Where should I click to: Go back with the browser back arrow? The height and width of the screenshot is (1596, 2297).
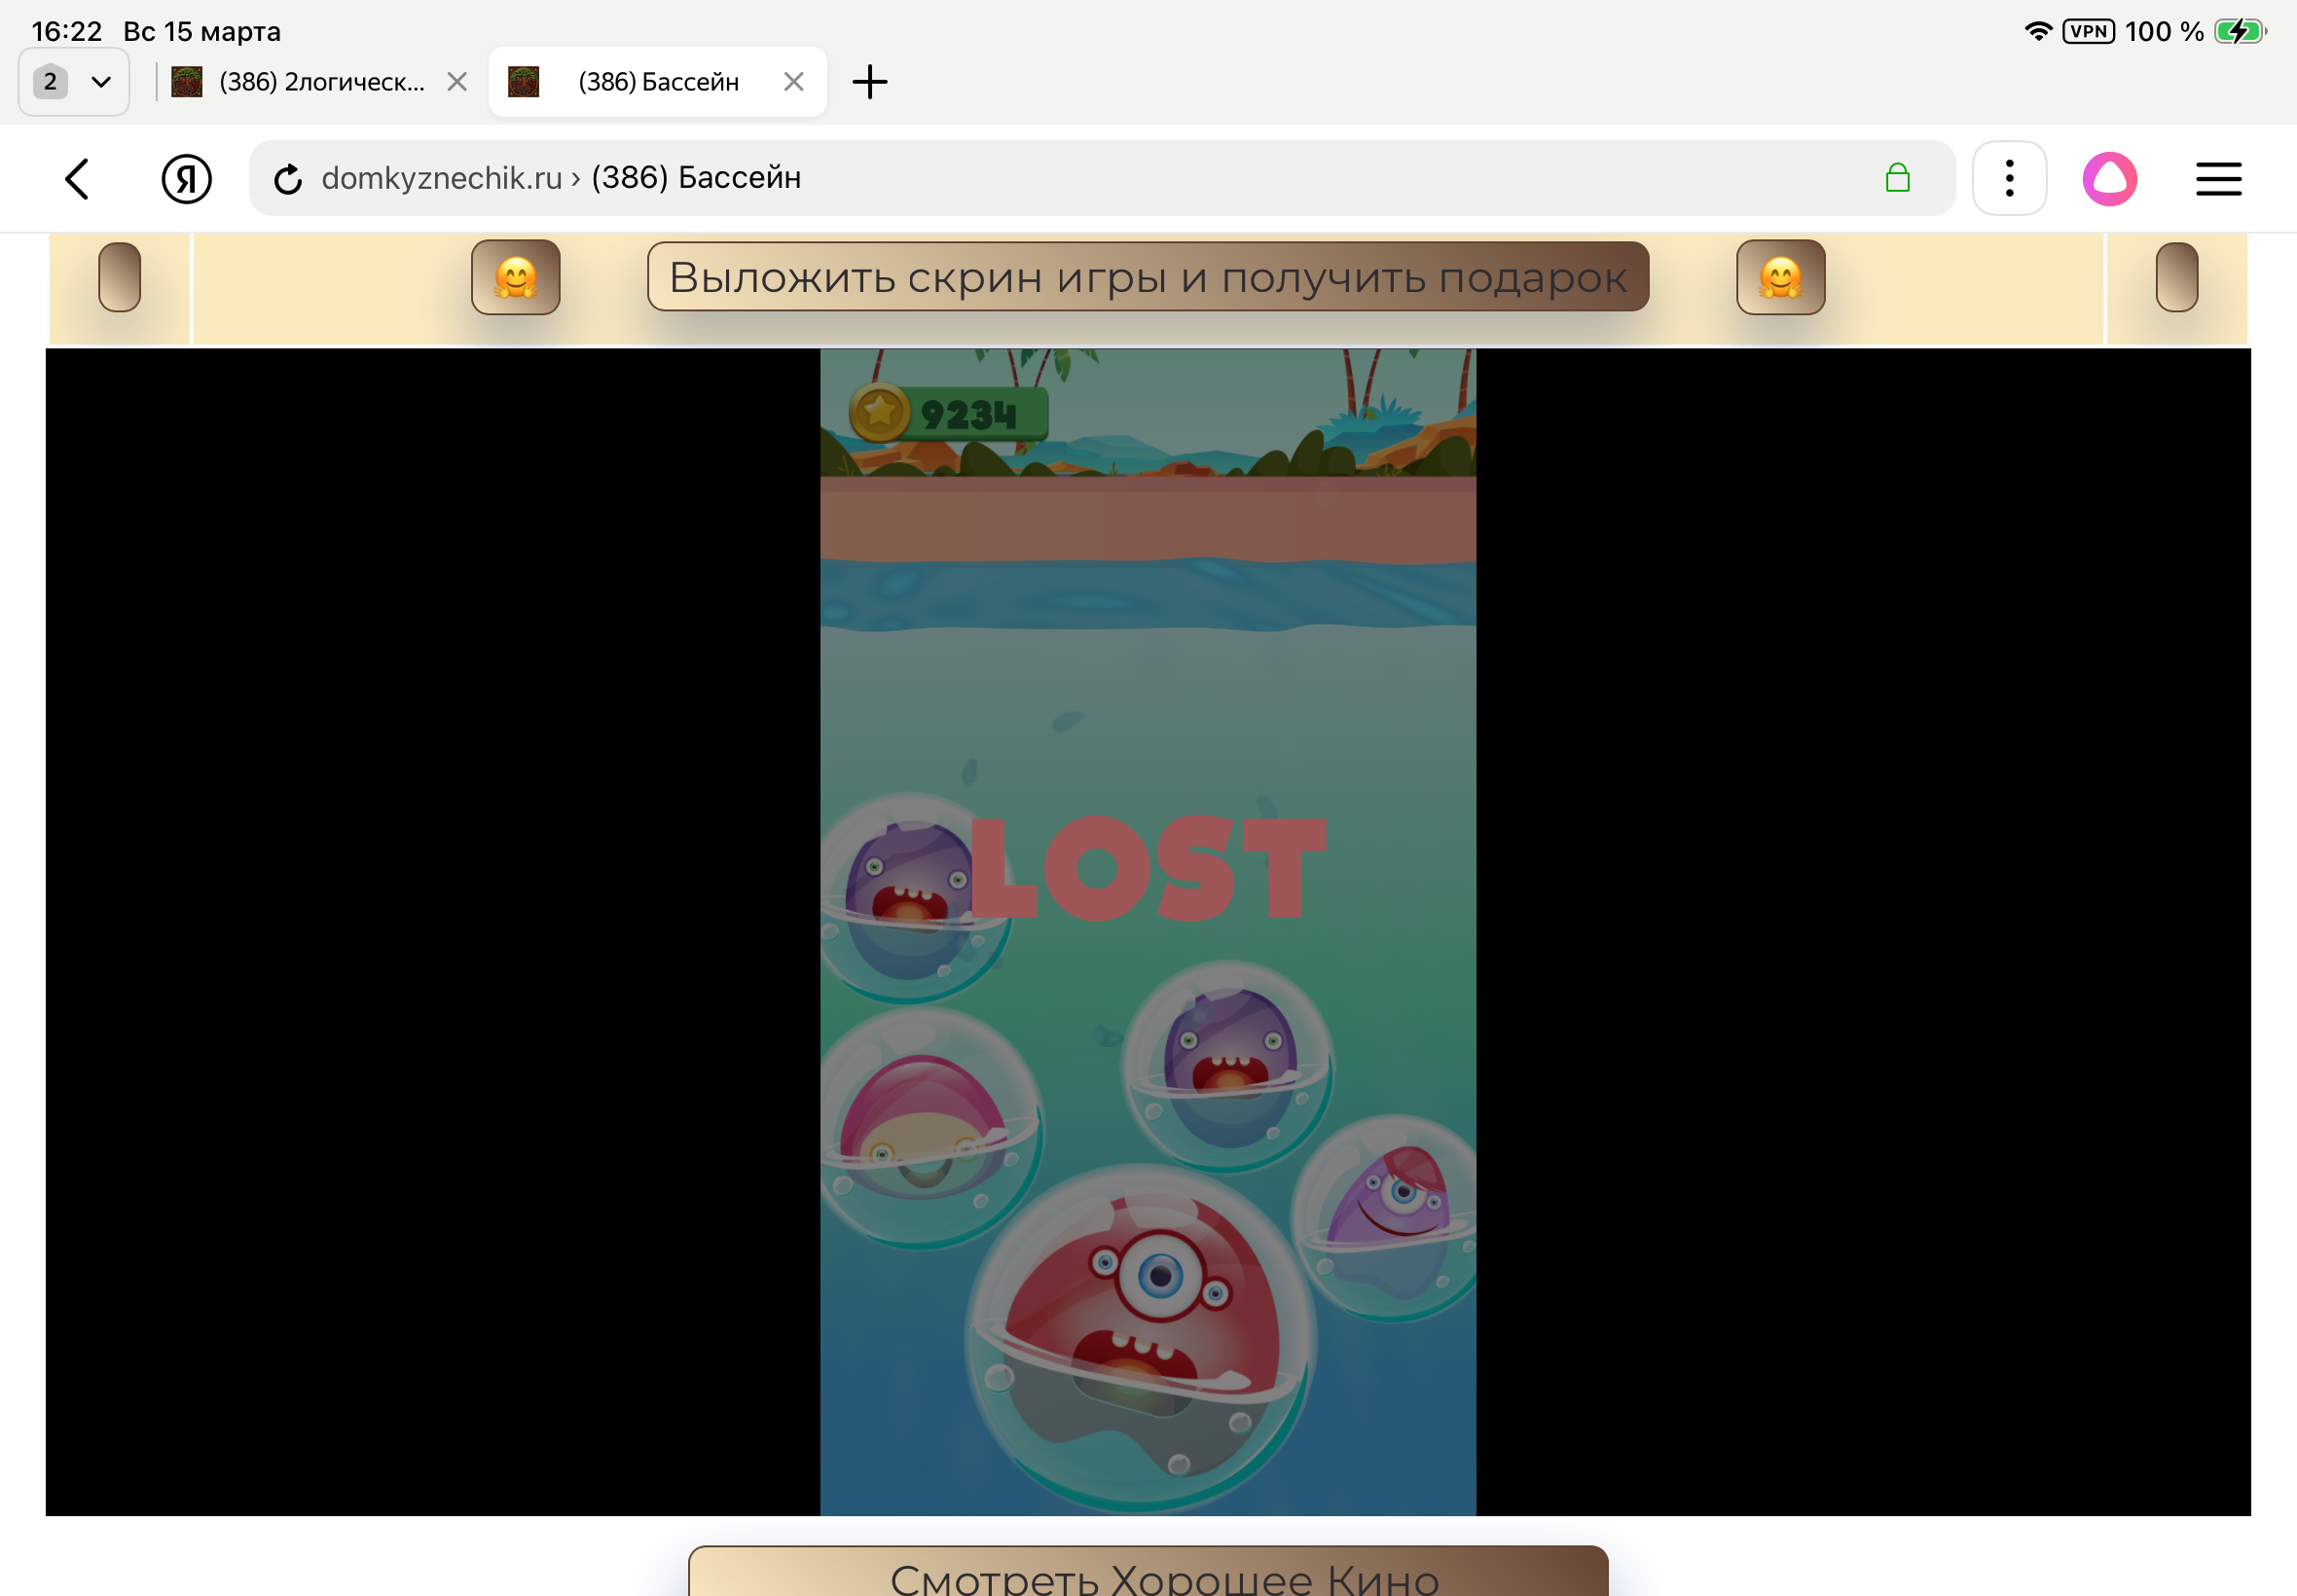pos(77,179)
